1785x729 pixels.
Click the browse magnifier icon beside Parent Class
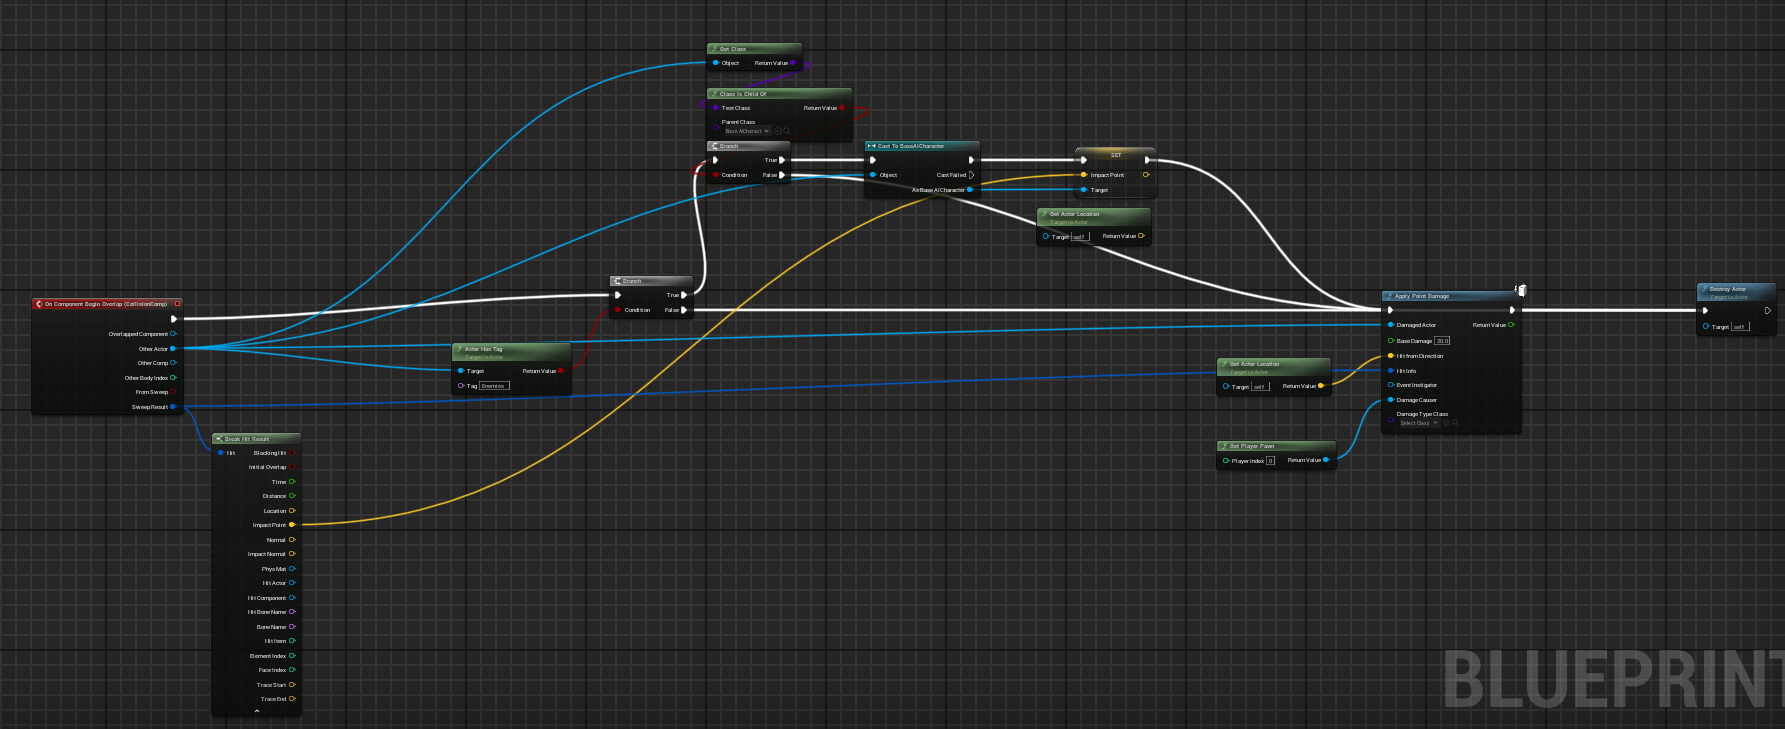click(787, 131)
